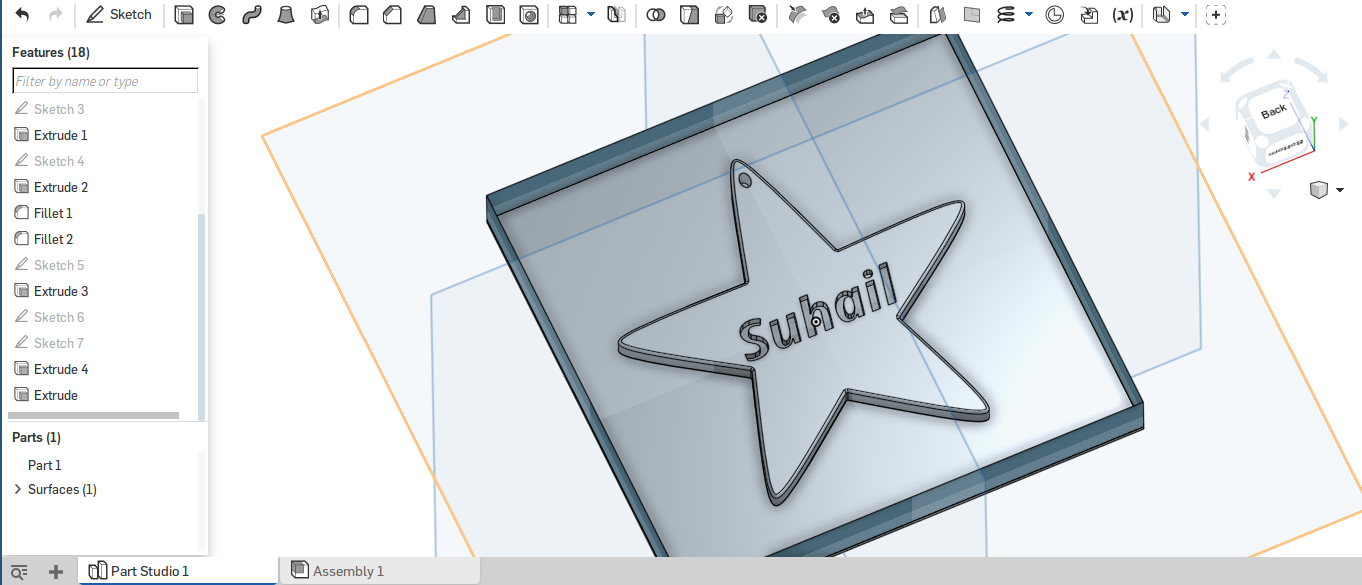
Task: Select Fillet 2 in the feature list
Action: 53,239
